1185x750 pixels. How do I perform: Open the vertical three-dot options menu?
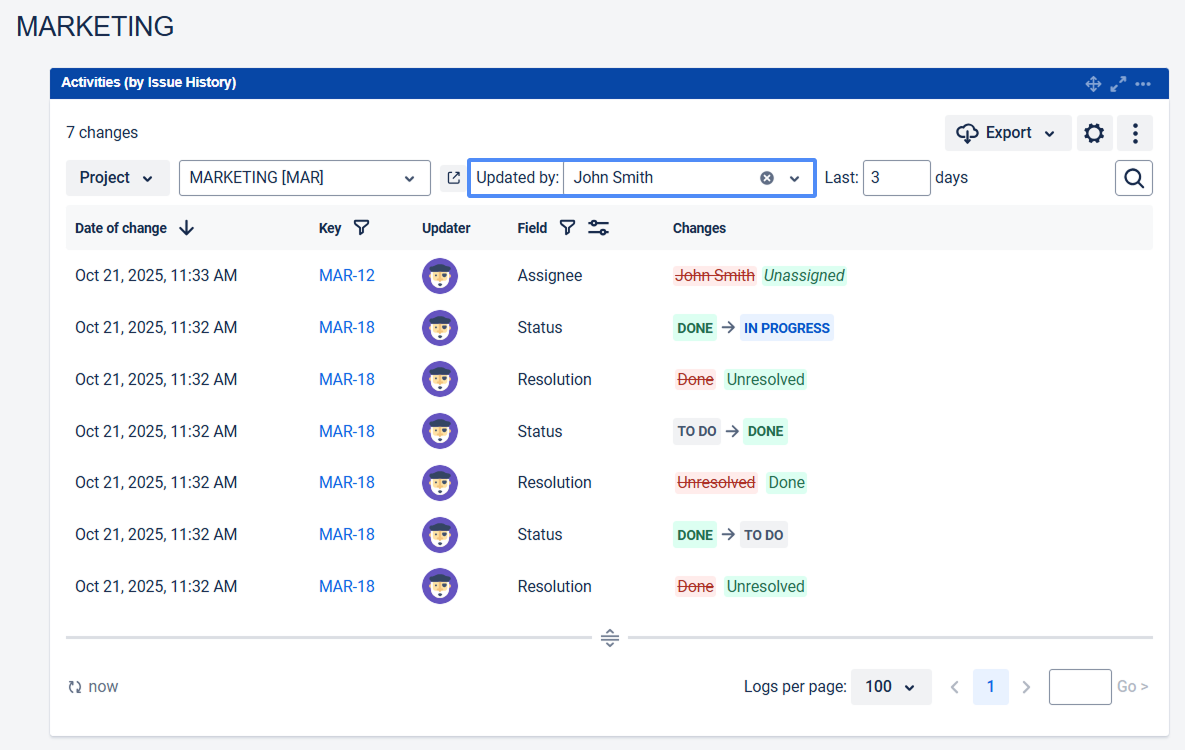coord(1135,133)
